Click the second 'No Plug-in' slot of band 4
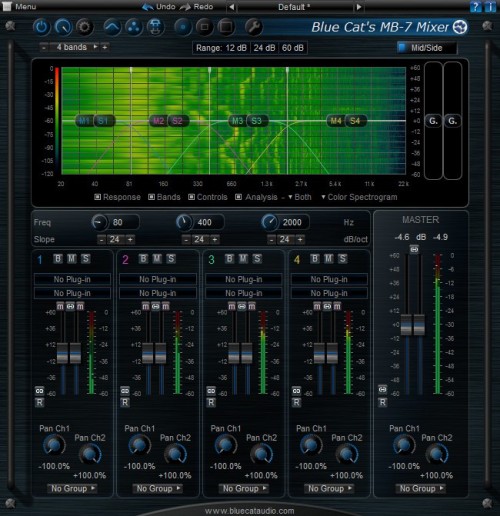The image size is (500, 516). pyautogui.click(x=329, y=293)
